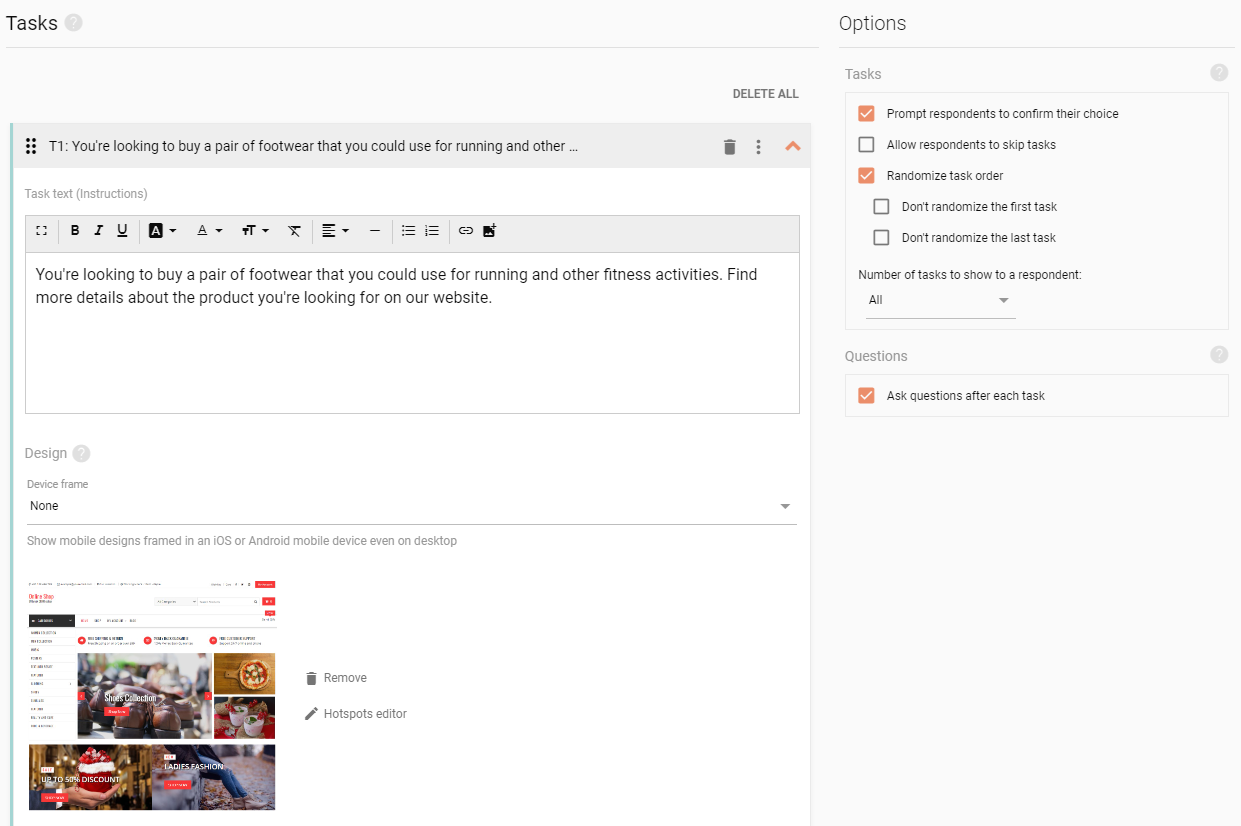Image resolution: width=1241 pixels, height=826 pixels.
Task: Open font color dropdown
Action: pos(209,231)
